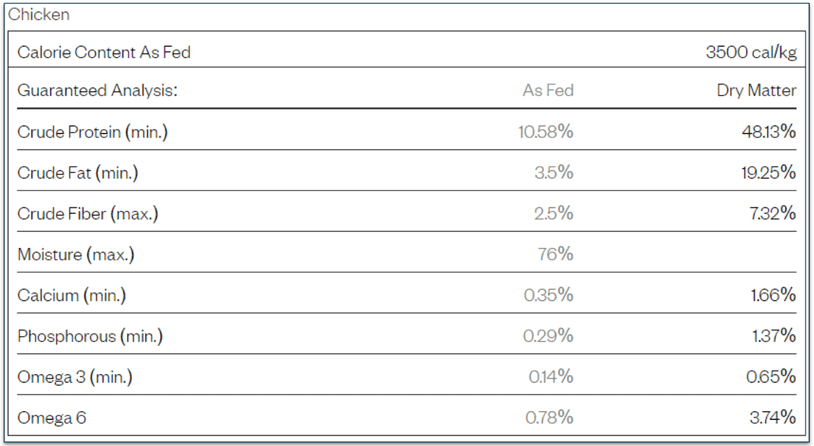Select the As Fed column header

click(548, 91)
